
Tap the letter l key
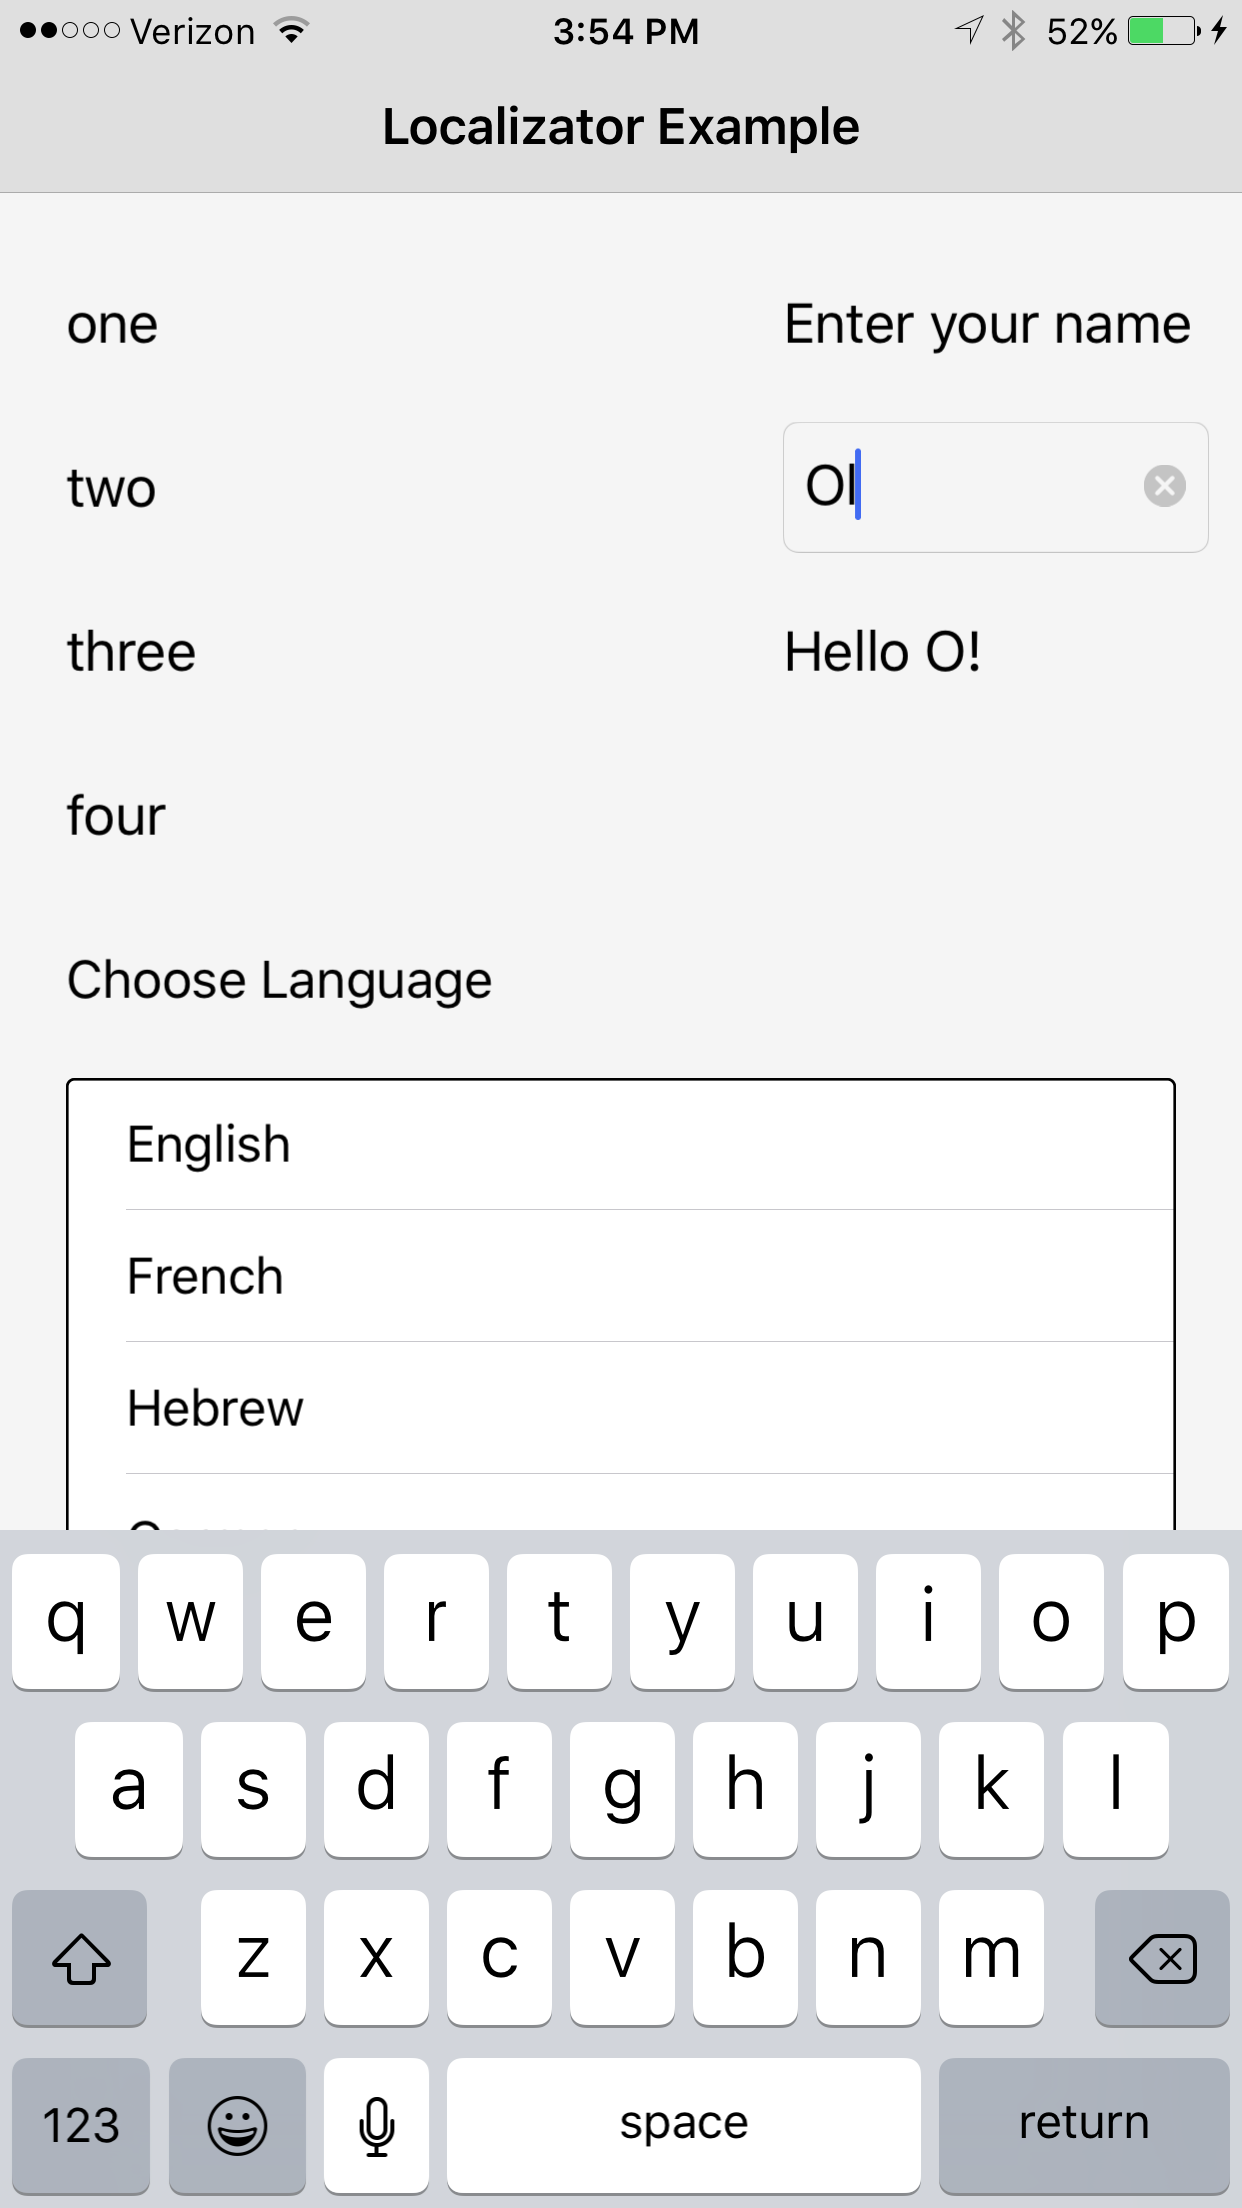[x=1115, y=1789]
